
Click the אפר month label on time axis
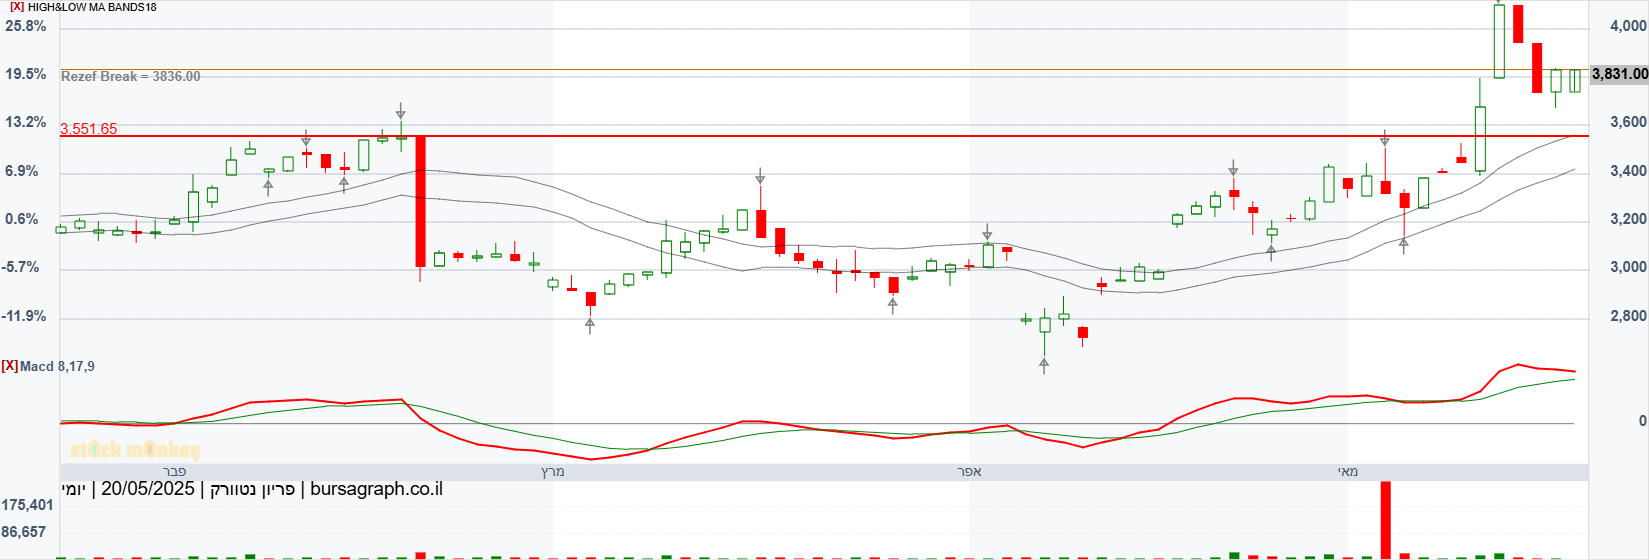[969, 471]
